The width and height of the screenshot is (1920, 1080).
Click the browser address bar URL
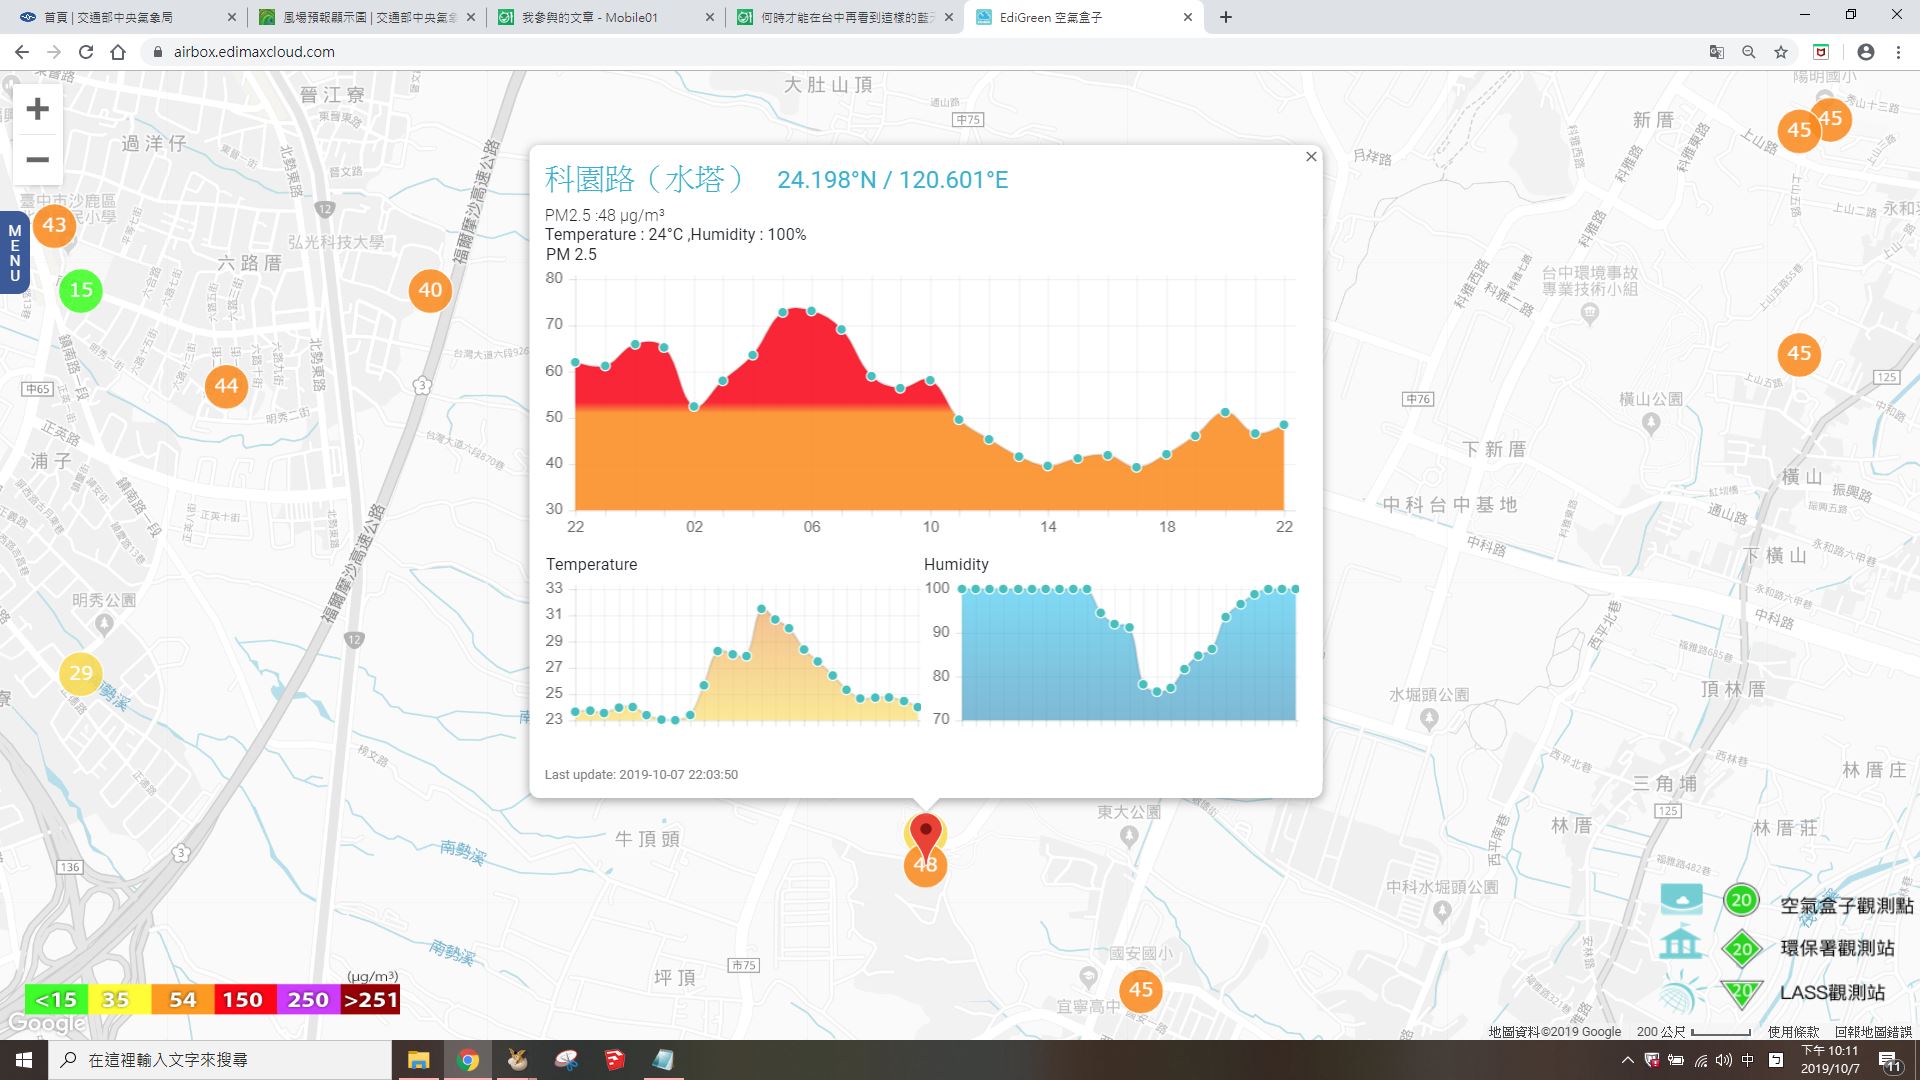[x=254, y=52]
